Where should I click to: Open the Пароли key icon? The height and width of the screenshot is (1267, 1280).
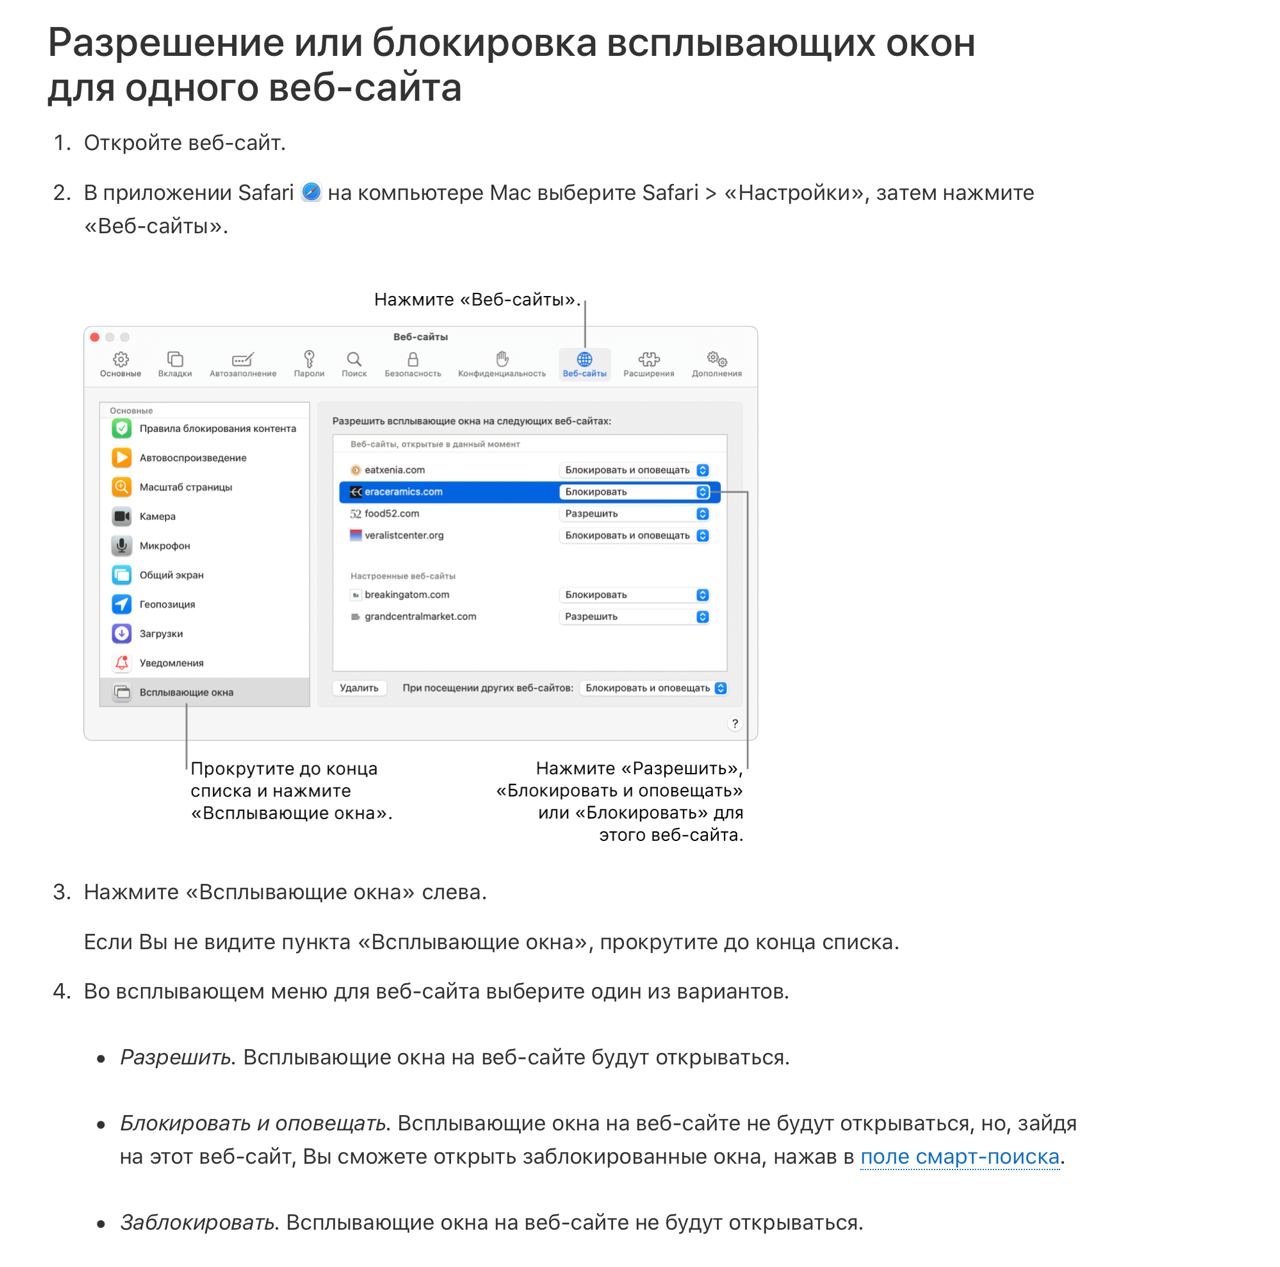309,359
